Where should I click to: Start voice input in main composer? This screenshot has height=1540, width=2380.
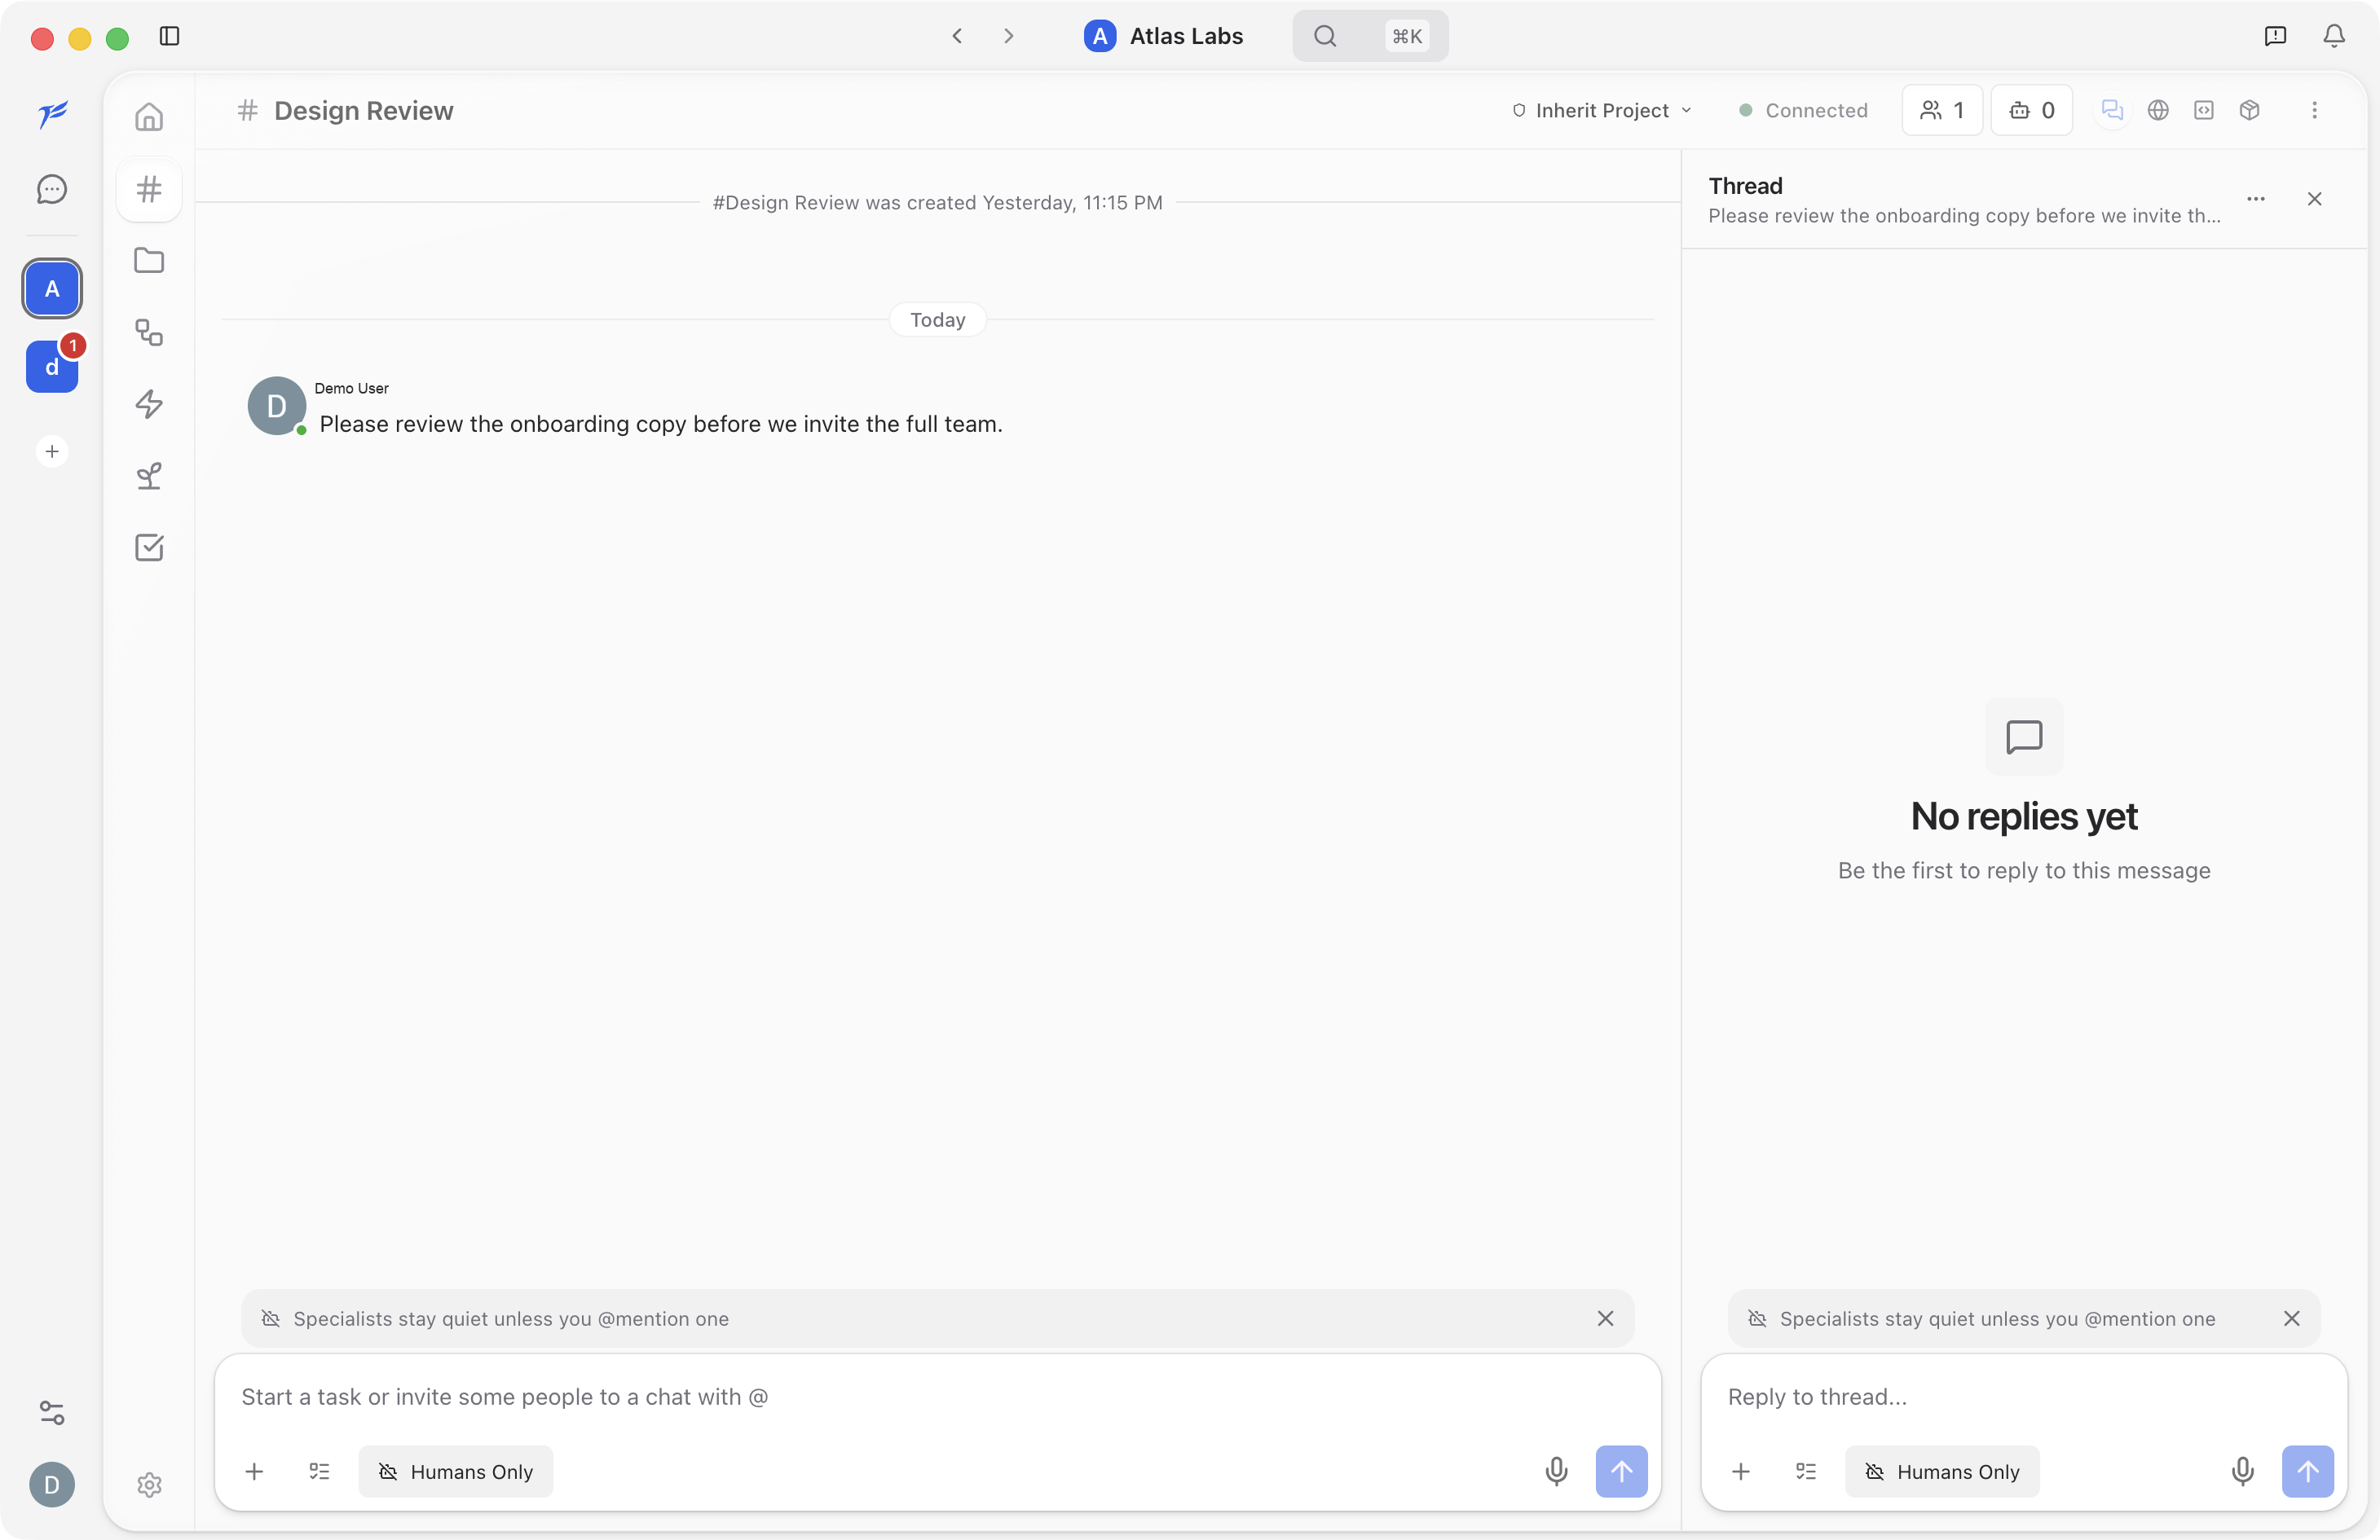click(x=1556, y=1472)
